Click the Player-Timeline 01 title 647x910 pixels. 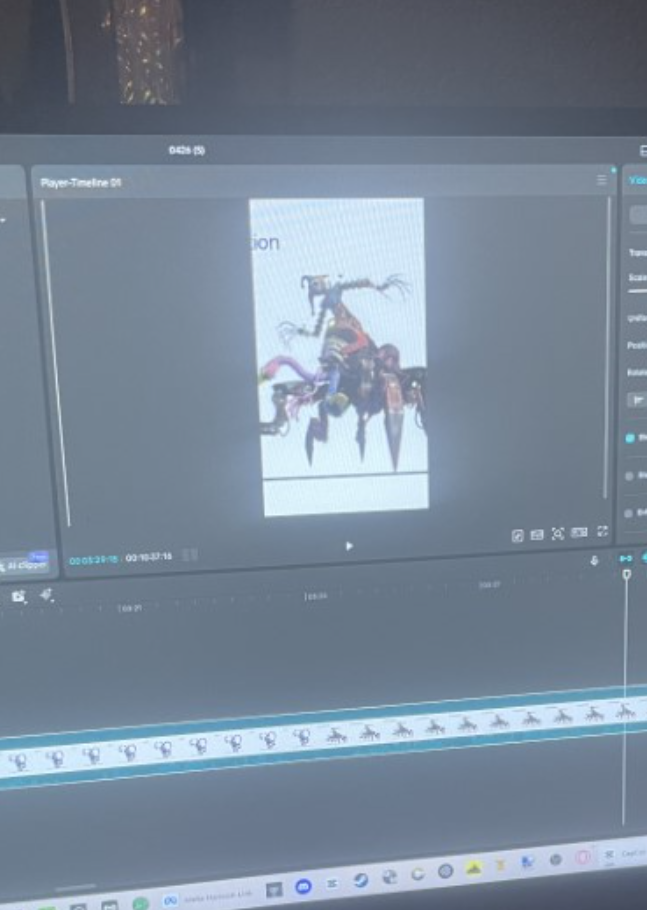(x=80, y=183)
